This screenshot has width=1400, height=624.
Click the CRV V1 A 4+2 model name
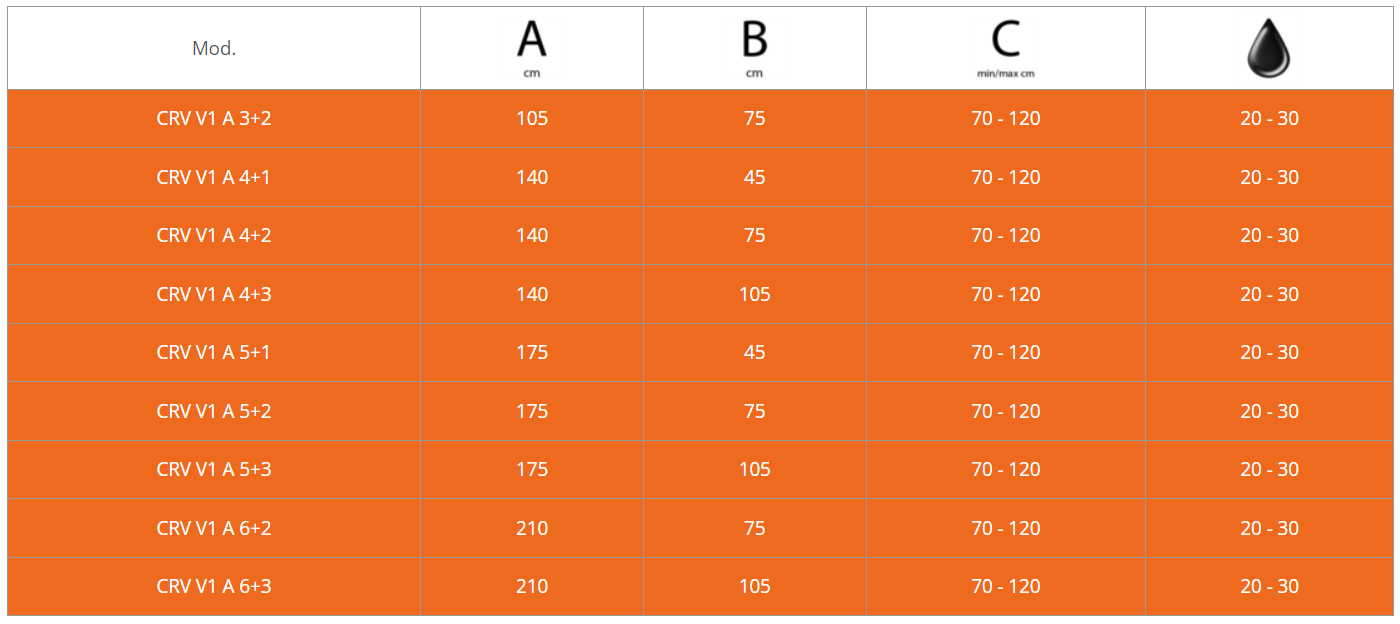tap(214, 235)
